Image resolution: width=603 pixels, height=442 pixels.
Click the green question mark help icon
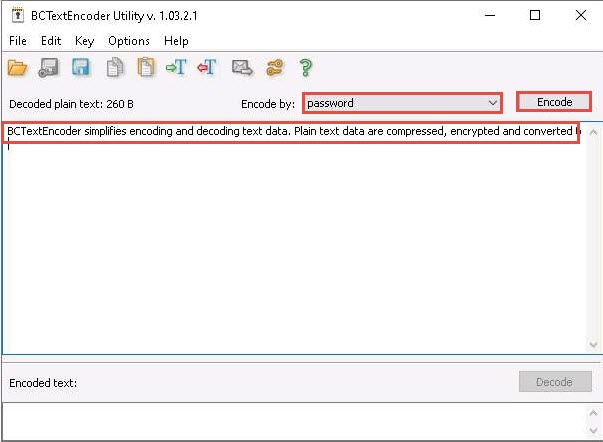306,68
